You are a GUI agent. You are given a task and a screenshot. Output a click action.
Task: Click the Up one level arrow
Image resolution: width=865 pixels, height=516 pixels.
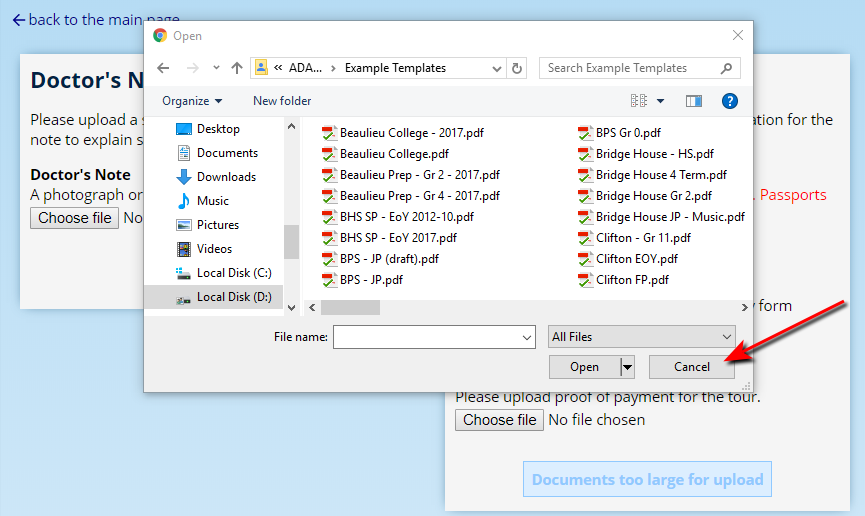[237, 68]
